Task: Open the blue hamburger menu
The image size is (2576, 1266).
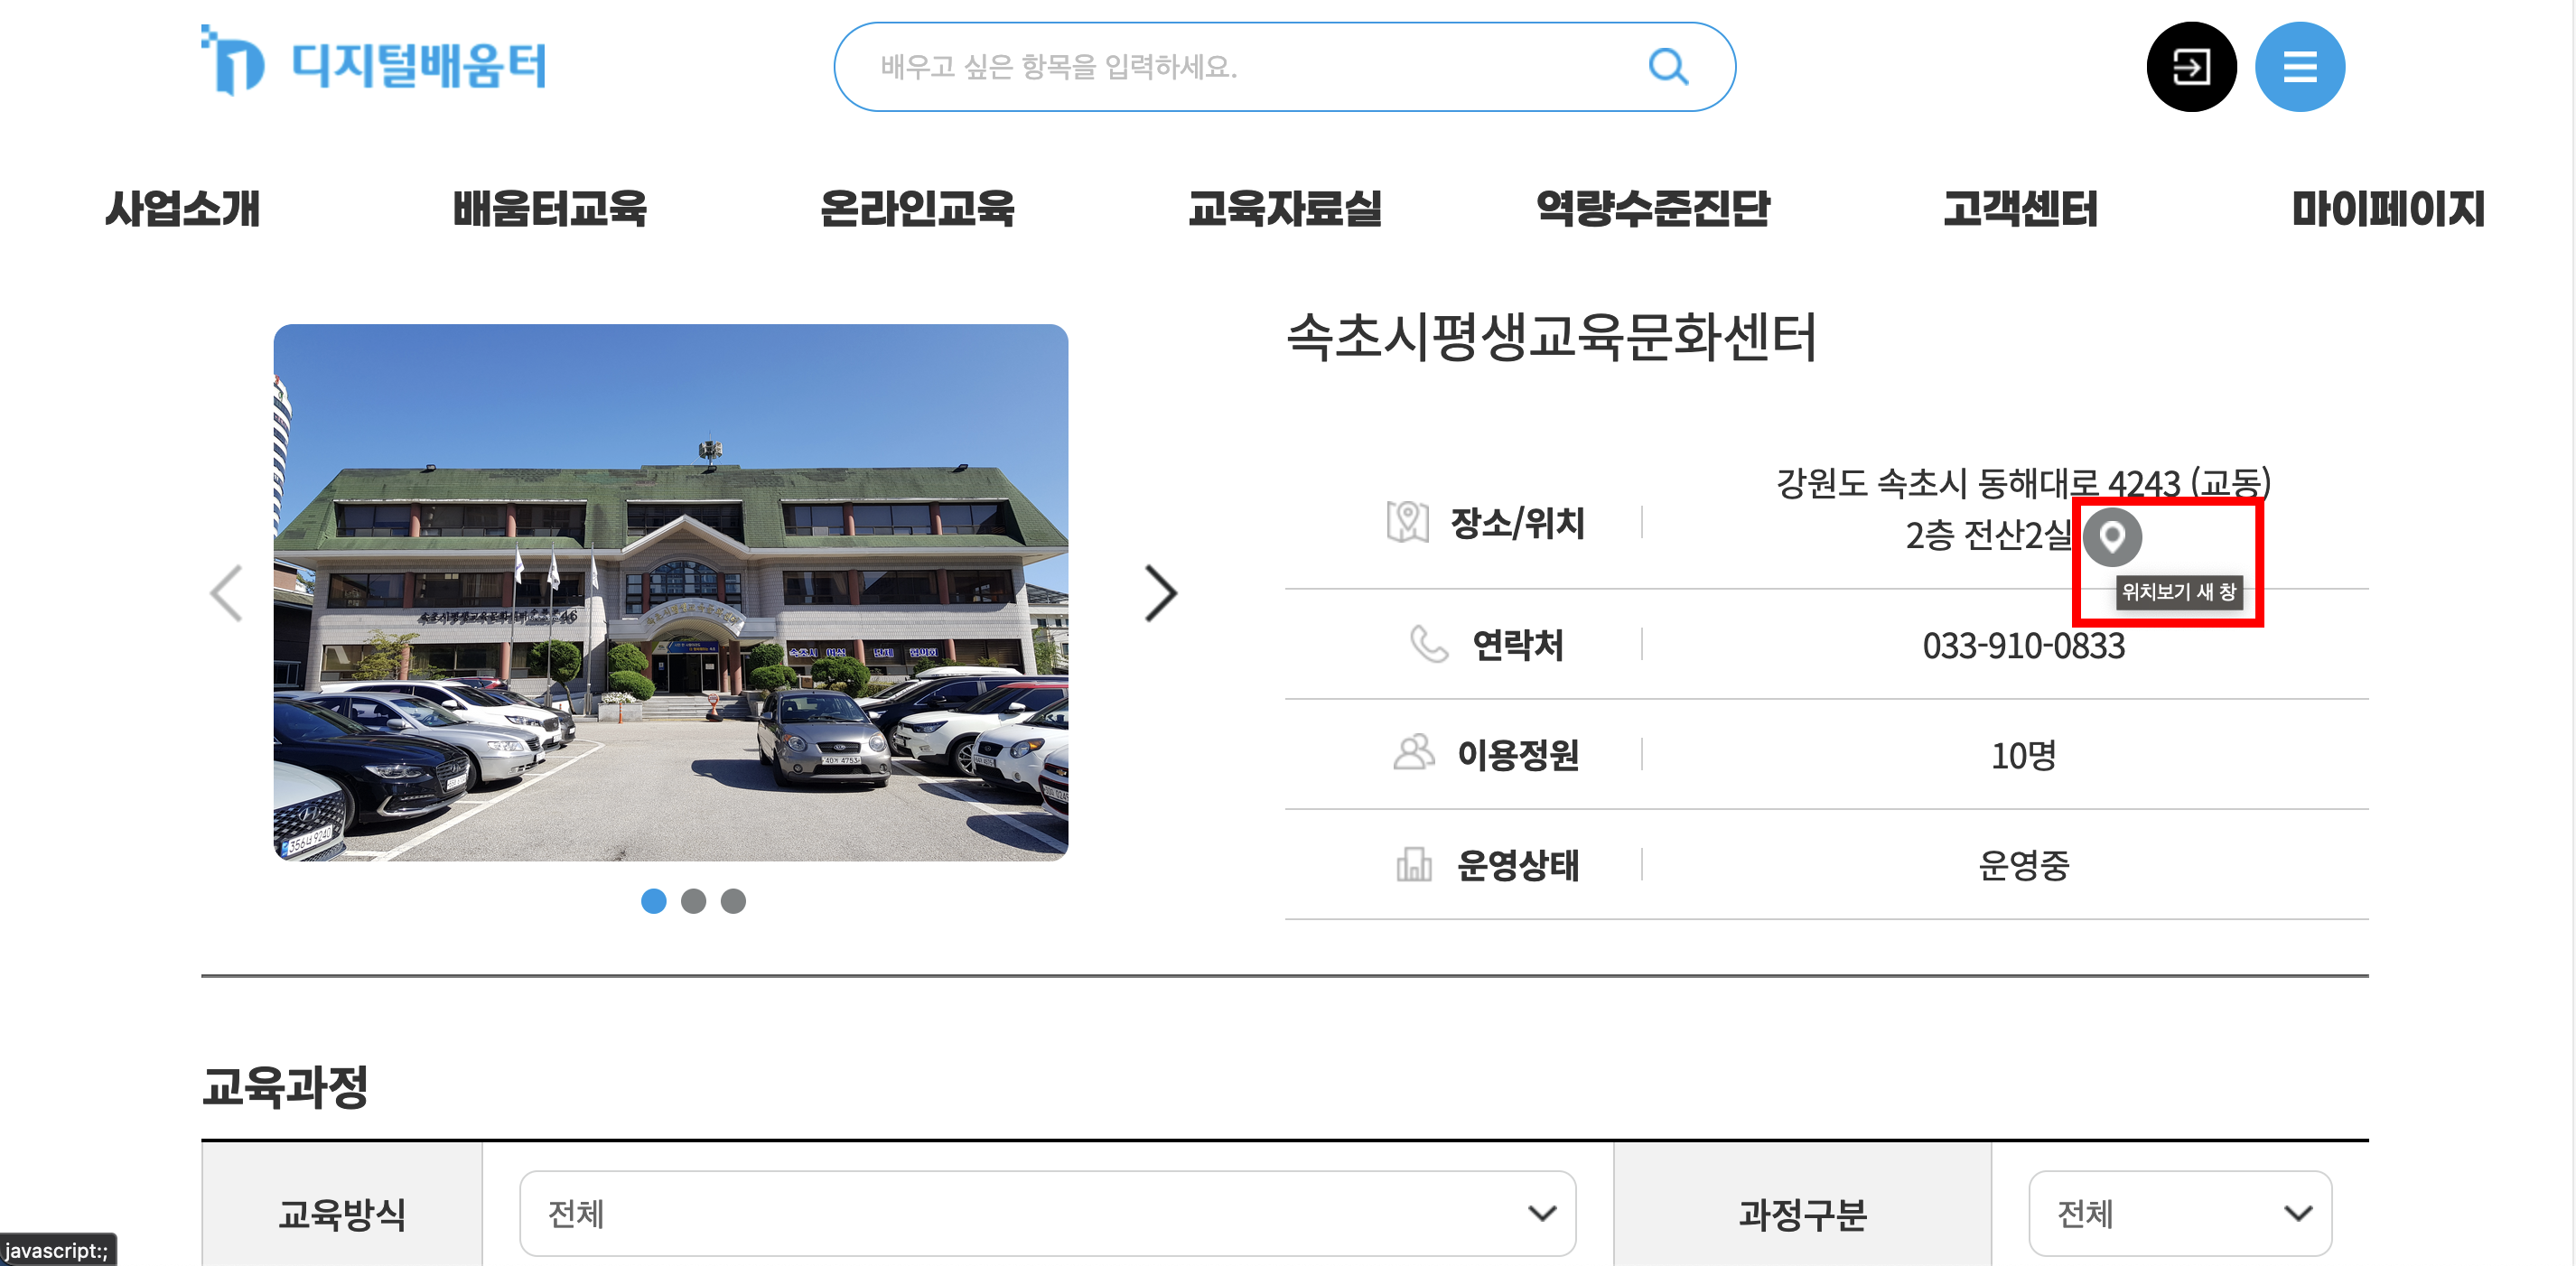Action: click(x=2298, y=67)
